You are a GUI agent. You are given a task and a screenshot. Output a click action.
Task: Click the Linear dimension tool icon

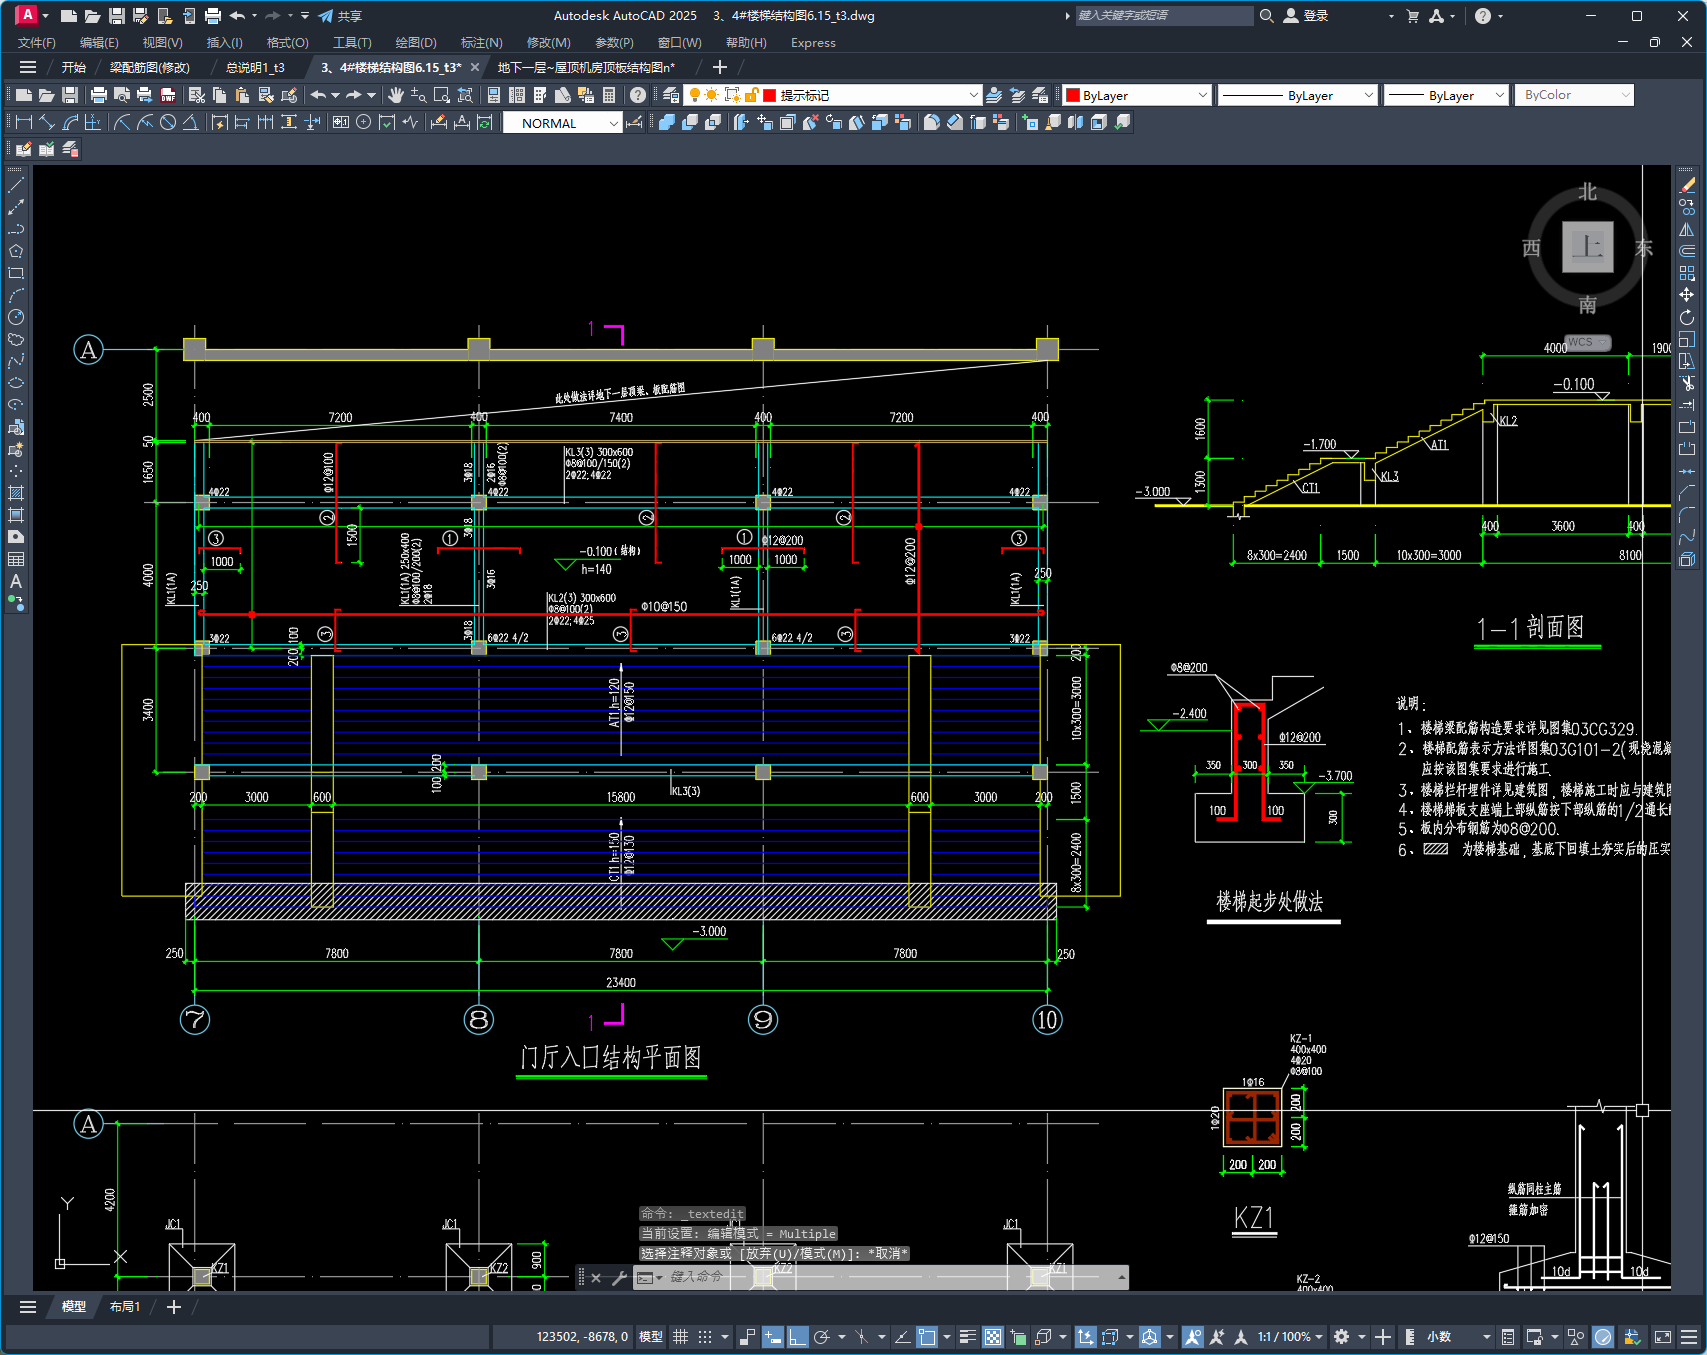[24, 122]
